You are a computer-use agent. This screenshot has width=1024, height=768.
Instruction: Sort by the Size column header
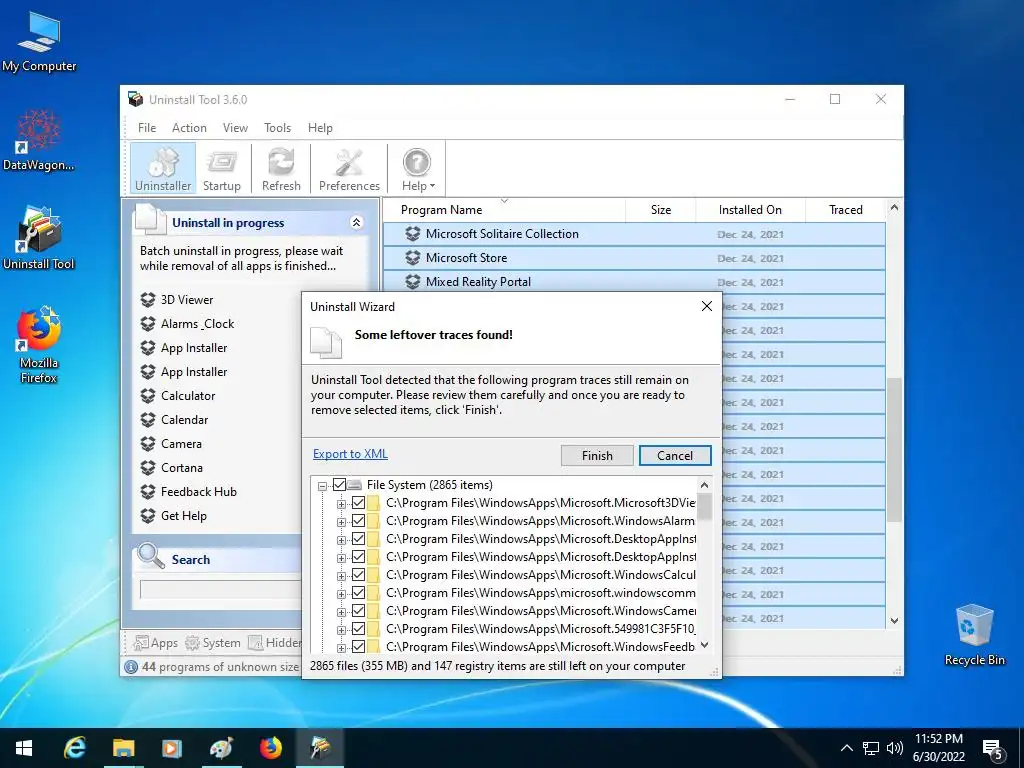(661, 210)
